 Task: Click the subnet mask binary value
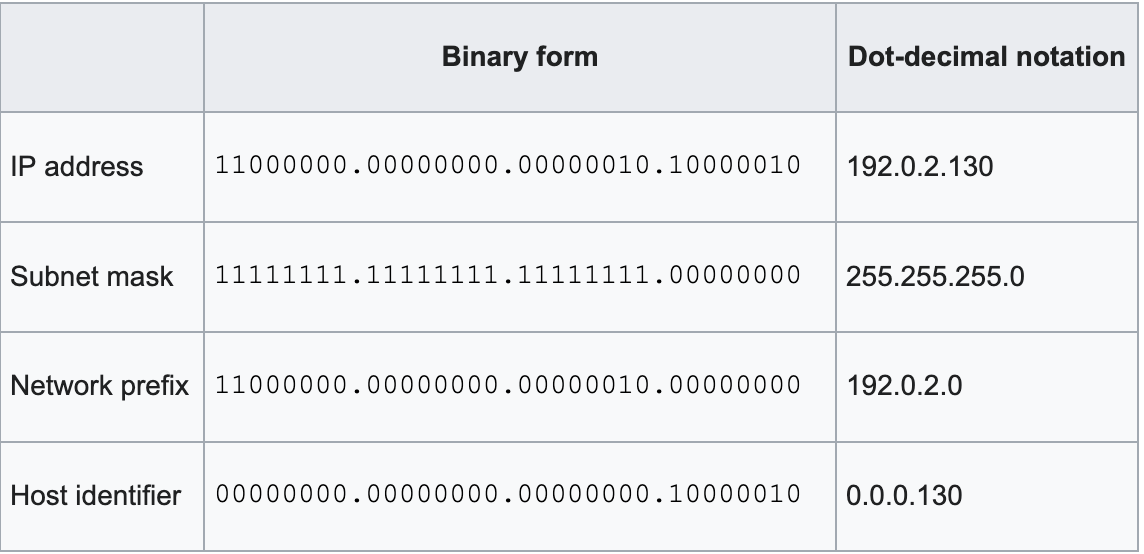(x=509, y=275)
